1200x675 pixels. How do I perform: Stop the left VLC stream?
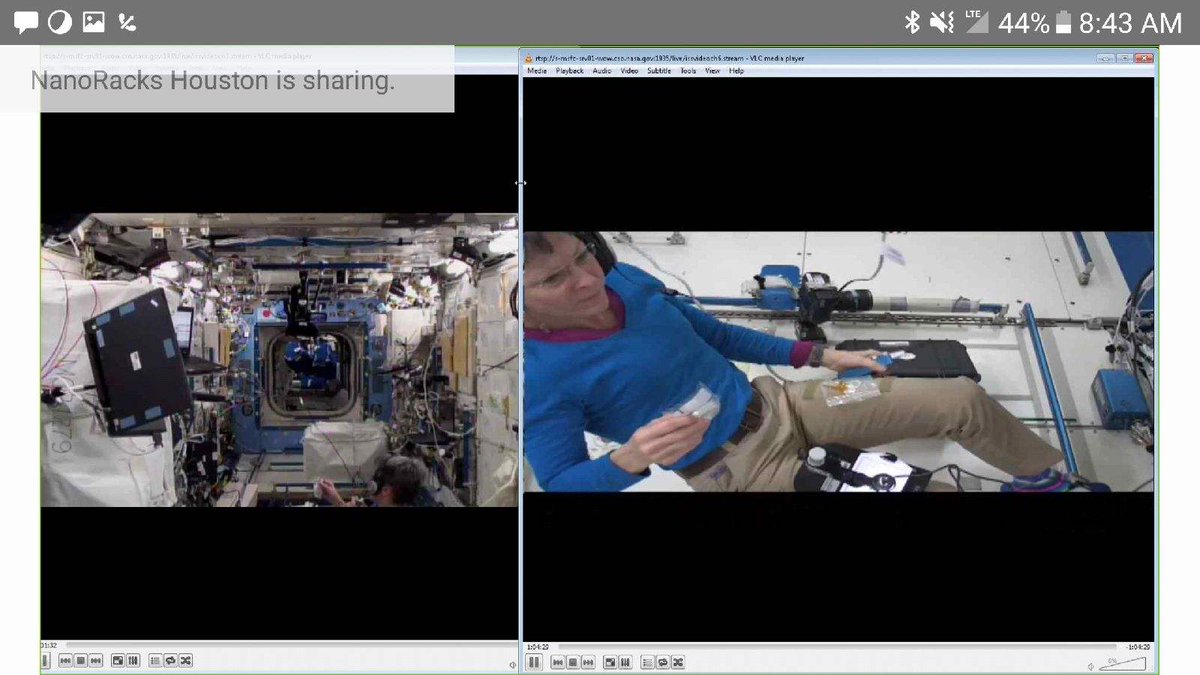point(81,661)
